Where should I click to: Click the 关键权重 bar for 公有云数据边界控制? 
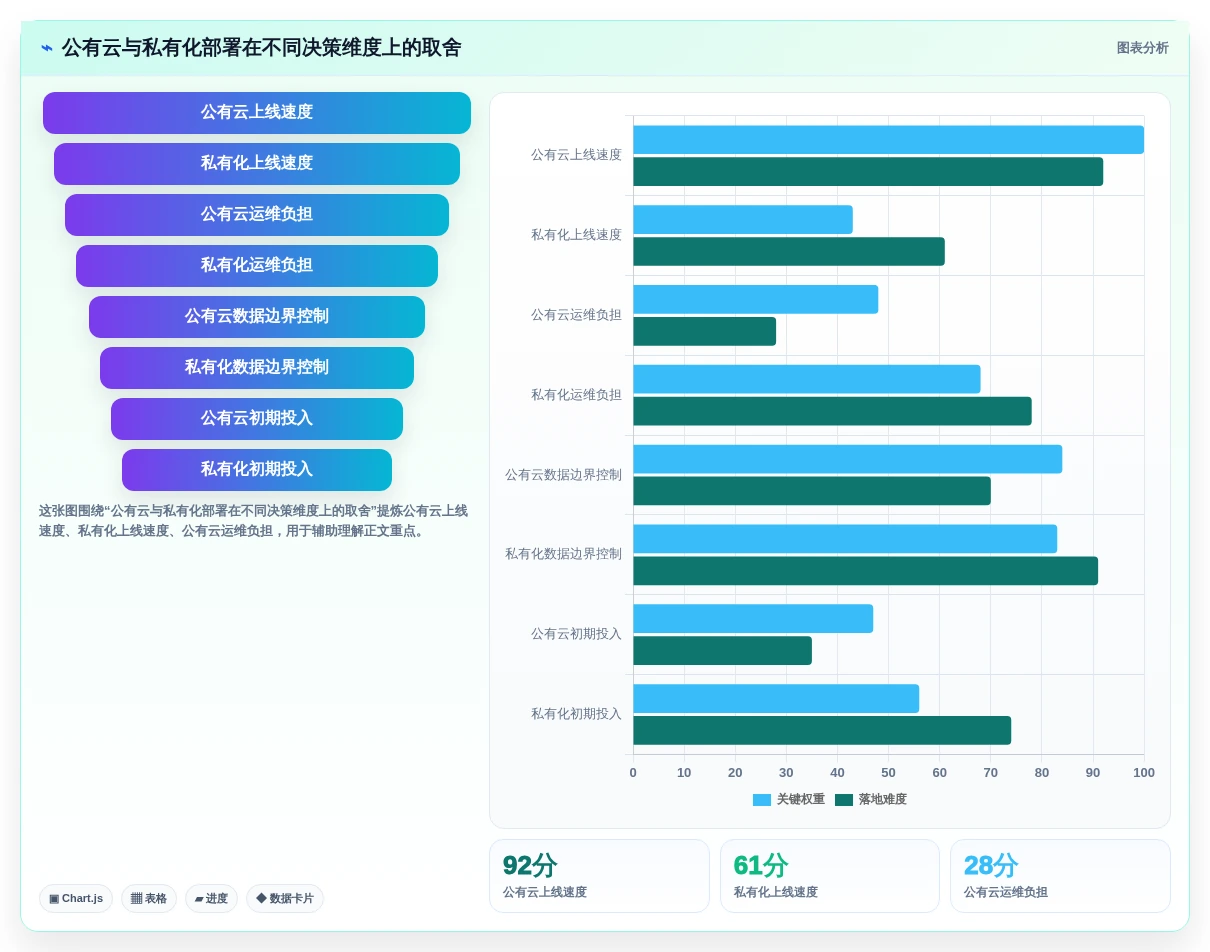click(848, 459)
